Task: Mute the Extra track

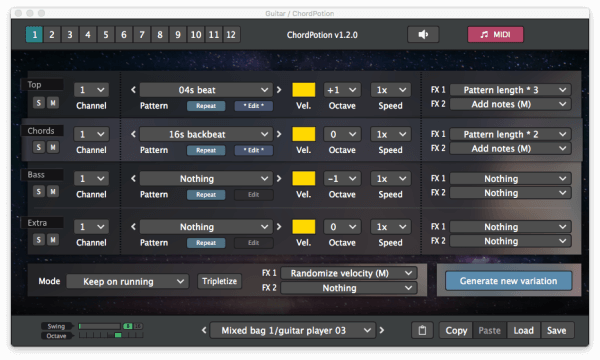Action: click(53, 240)
